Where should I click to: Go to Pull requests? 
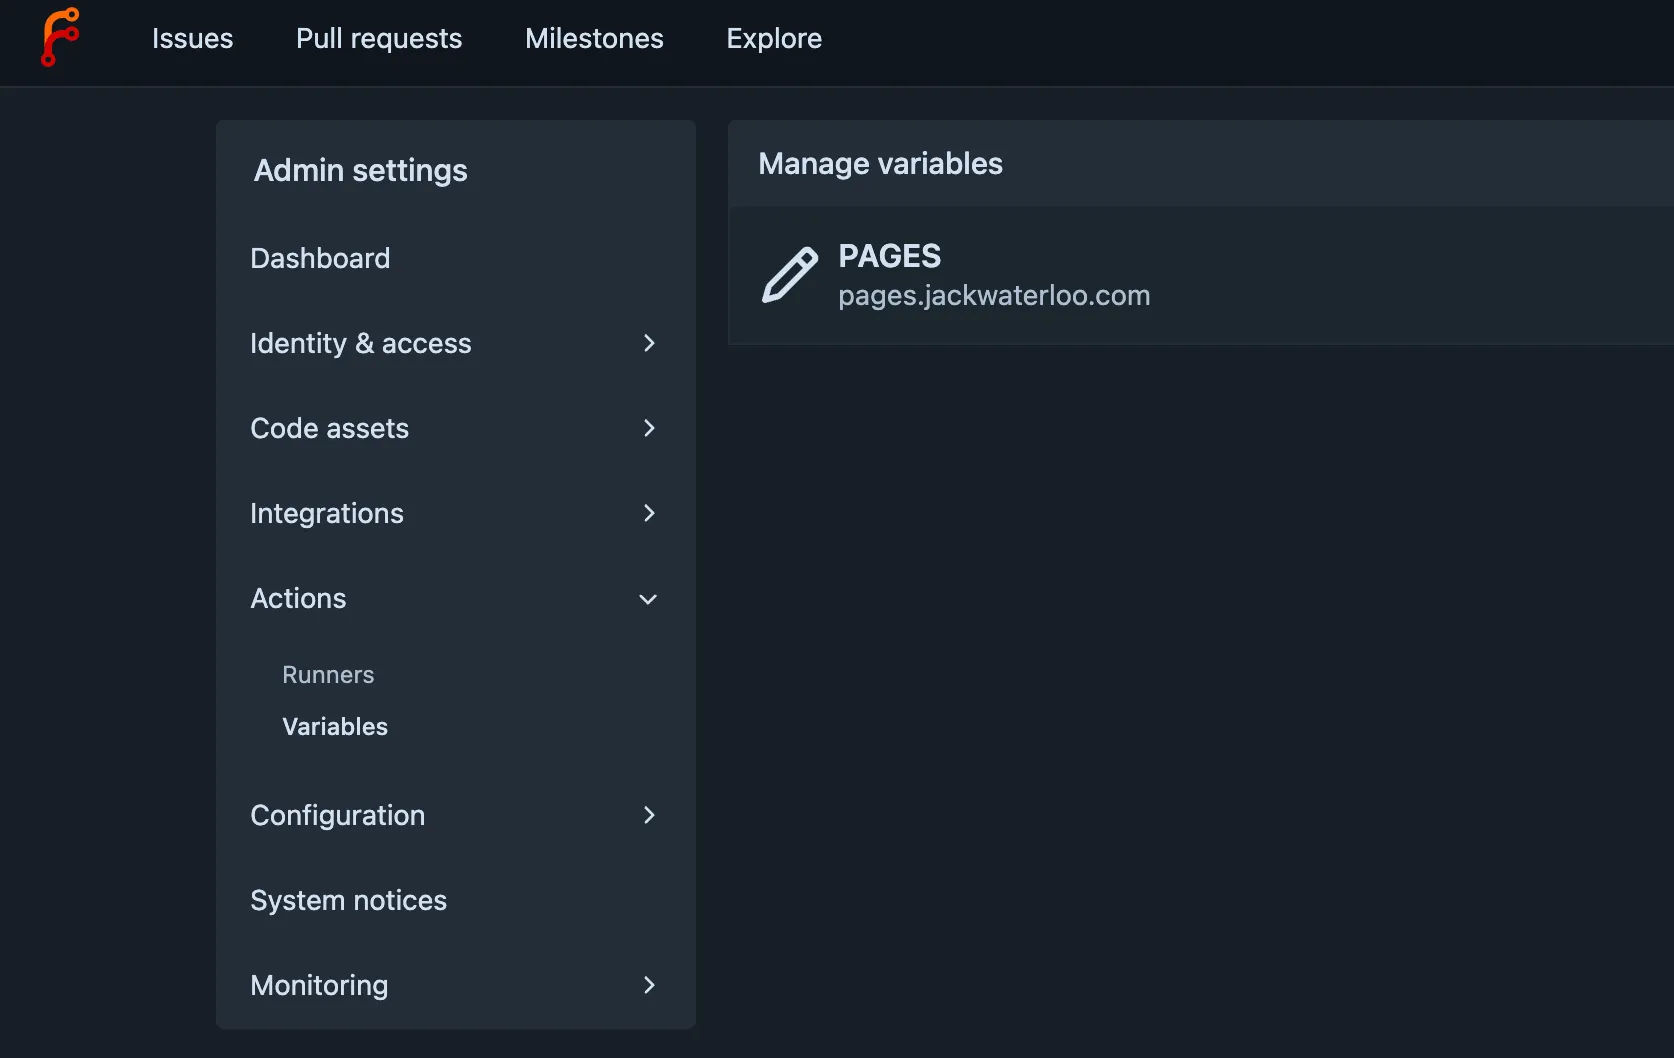379,38
